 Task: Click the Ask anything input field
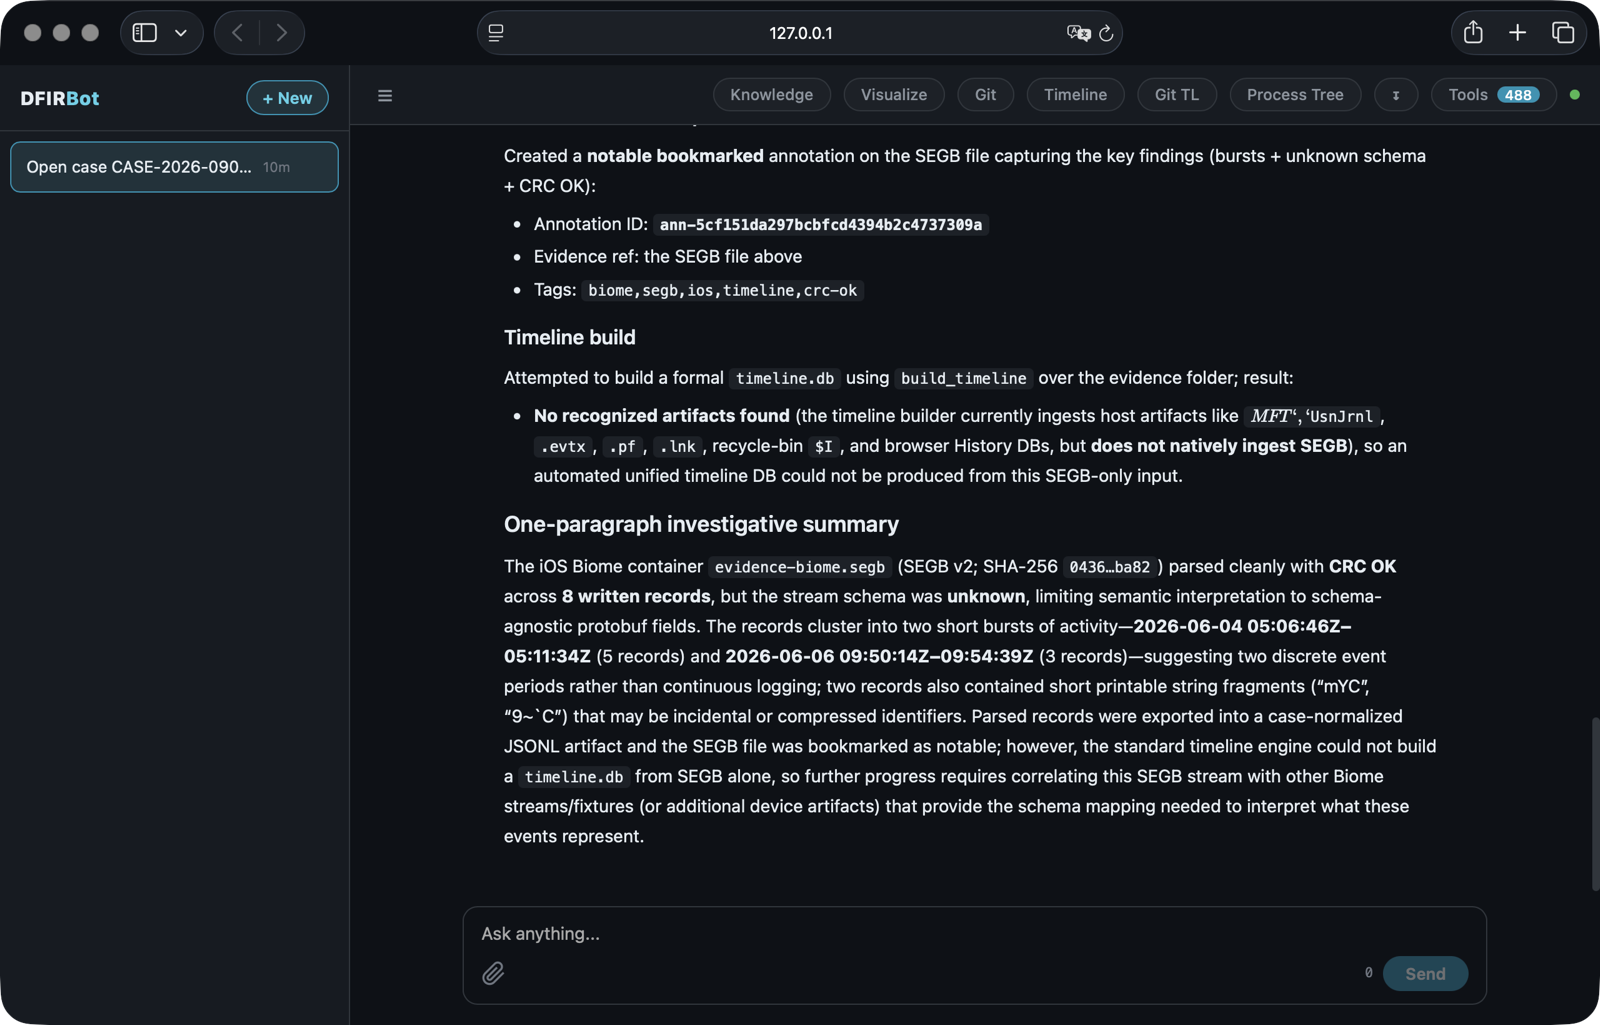click(974, 933)
